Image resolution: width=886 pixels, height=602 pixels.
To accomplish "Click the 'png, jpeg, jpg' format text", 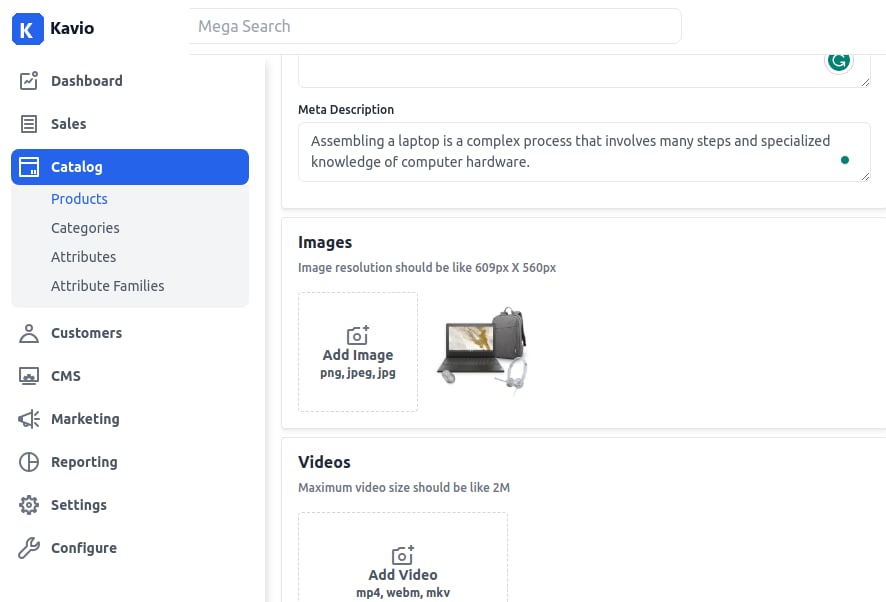I will (358, 373).
